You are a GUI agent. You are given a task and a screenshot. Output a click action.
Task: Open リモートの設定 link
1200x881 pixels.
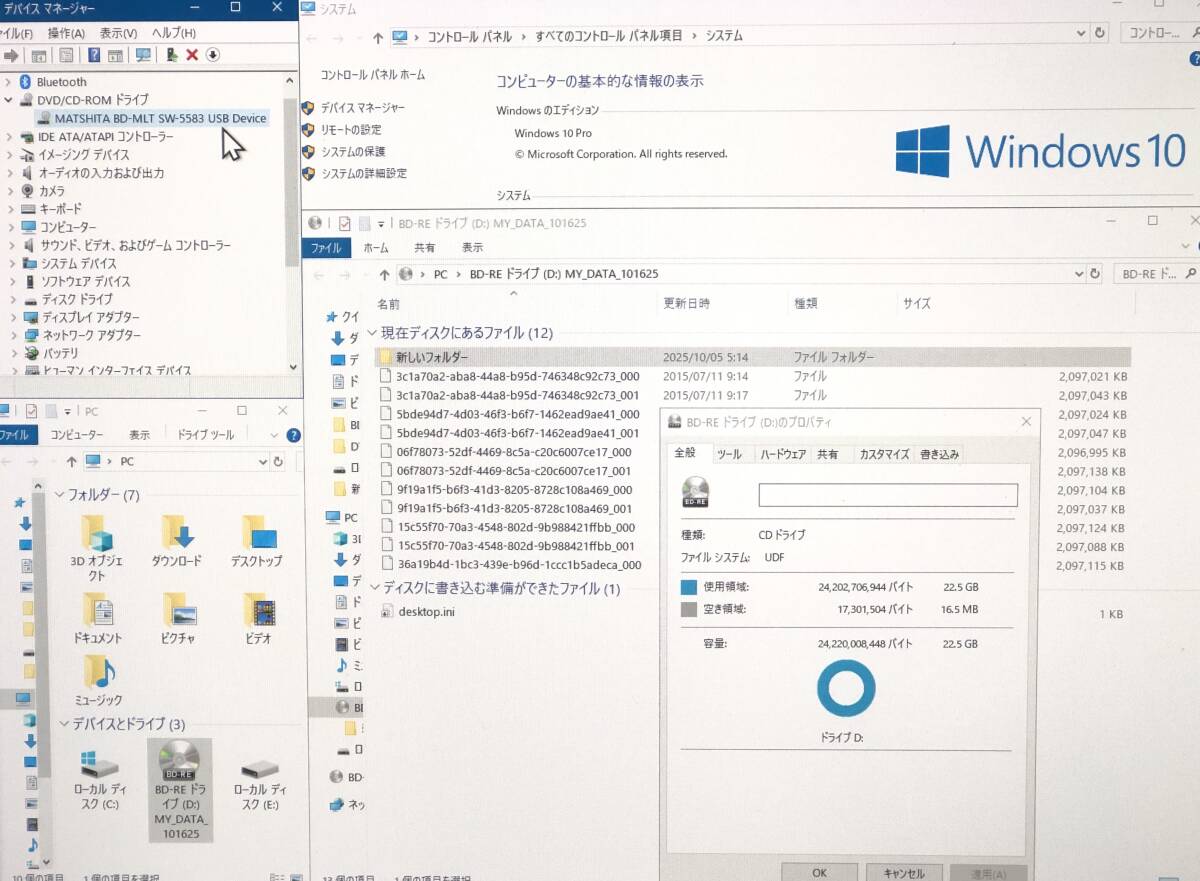[x=351, y=130]
